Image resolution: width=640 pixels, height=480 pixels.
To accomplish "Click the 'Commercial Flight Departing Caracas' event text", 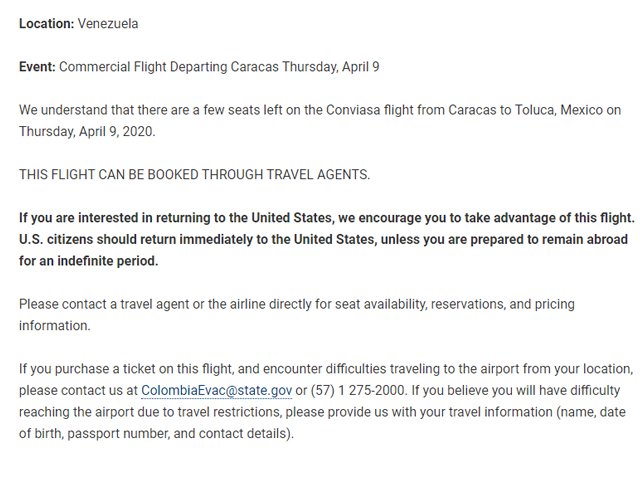I will 169,67.
